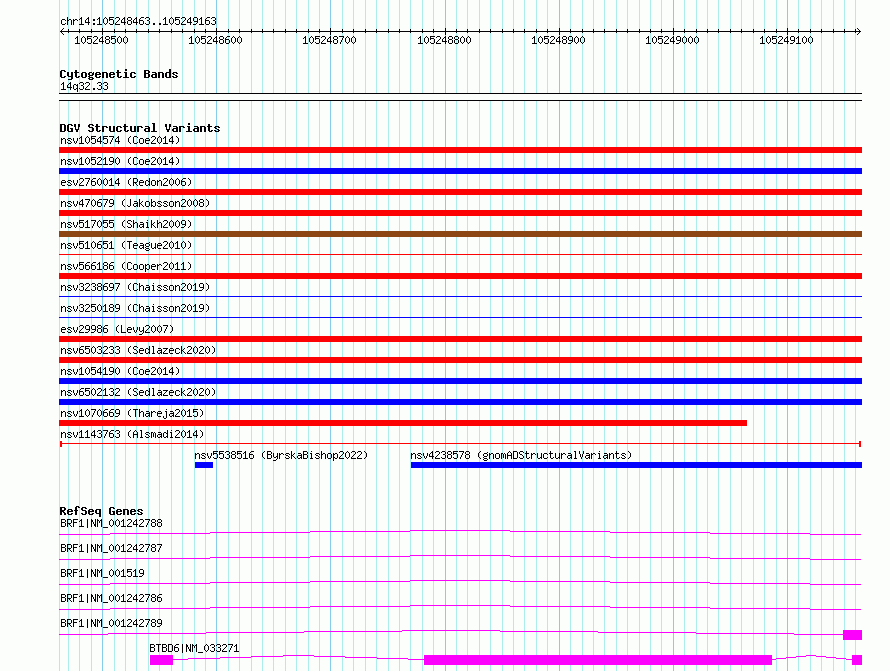The image size is (890, 671).
Task: Click the brown nsv517055 (Shaikh2009) bar
Action: [x=460, y=234]
